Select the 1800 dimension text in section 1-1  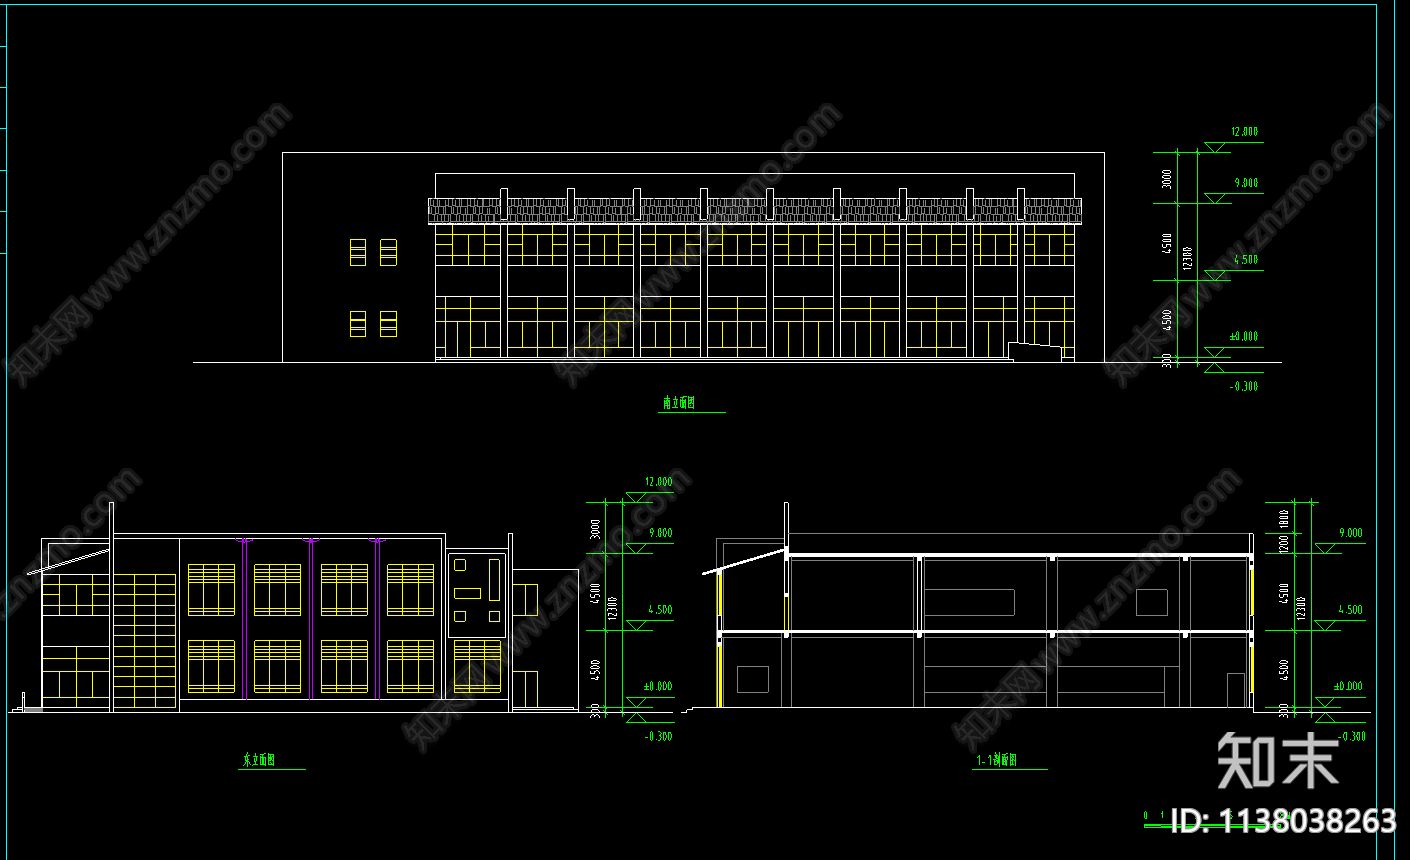1284,519
